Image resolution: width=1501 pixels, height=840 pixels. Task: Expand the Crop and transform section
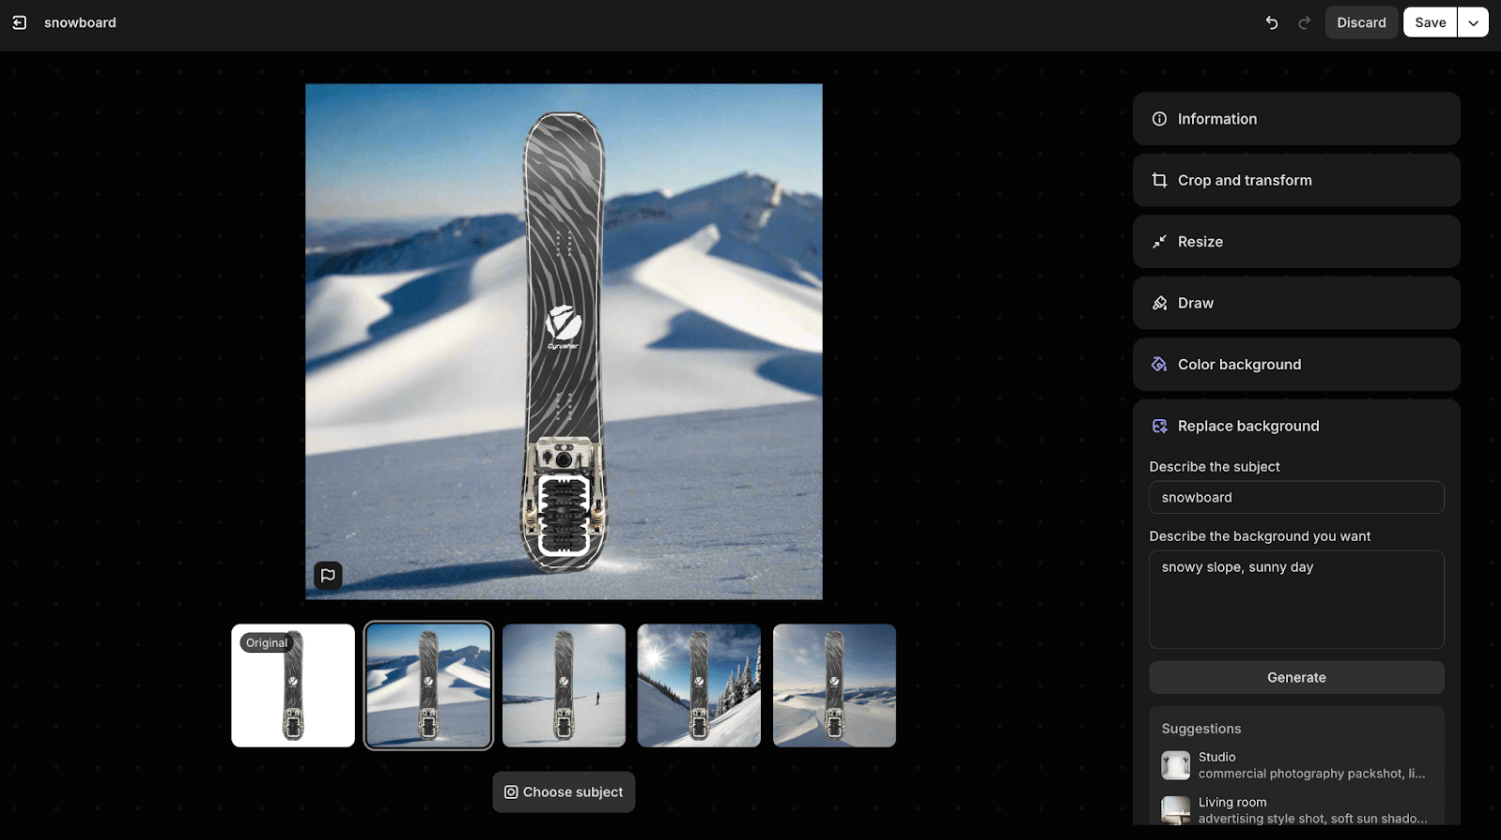(1296, 180)
